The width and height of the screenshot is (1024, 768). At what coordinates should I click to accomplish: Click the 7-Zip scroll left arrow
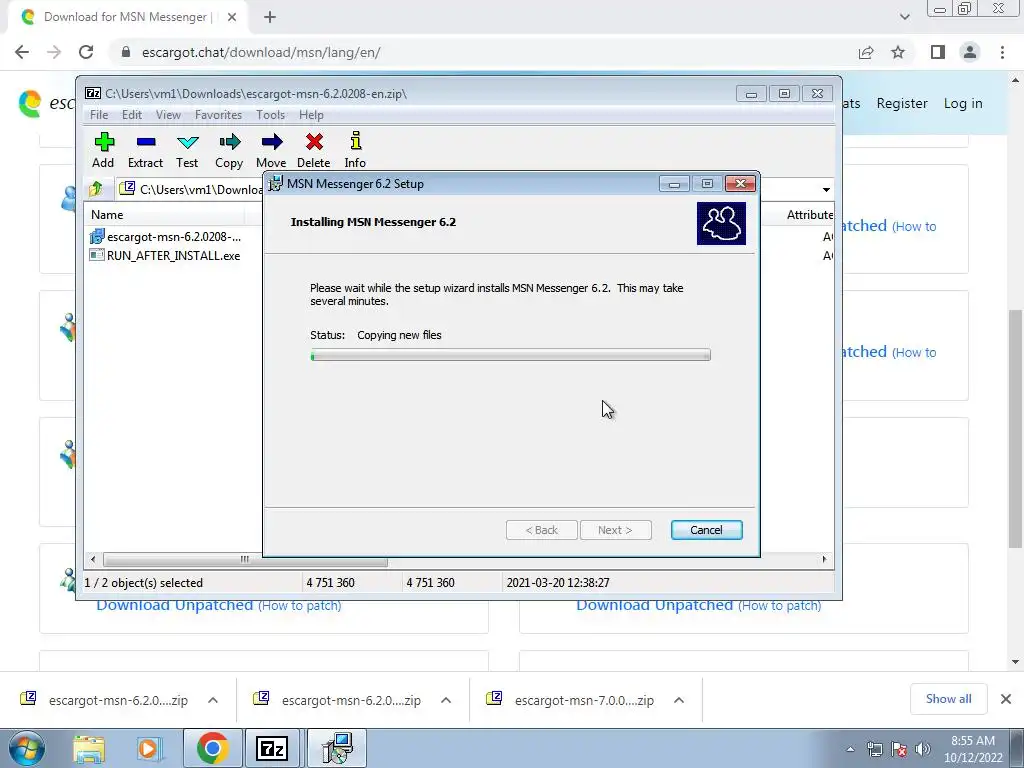(93, 560)
